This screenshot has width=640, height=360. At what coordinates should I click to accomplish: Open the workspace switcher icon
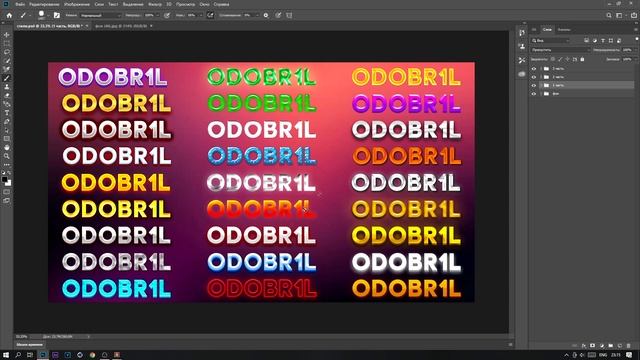619,15
